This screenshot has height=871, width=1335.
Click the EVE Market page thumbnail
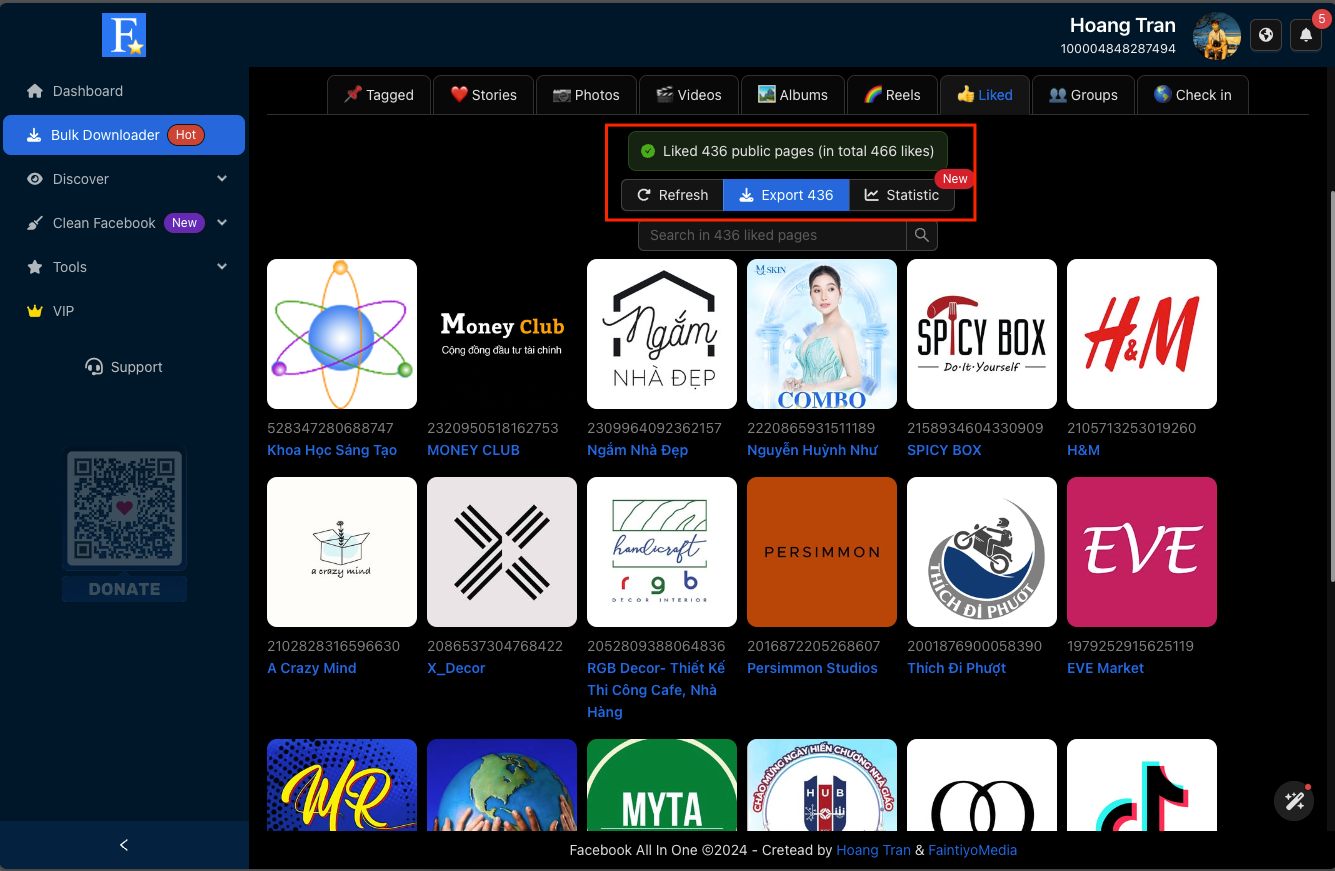(x=1142, y=552)
